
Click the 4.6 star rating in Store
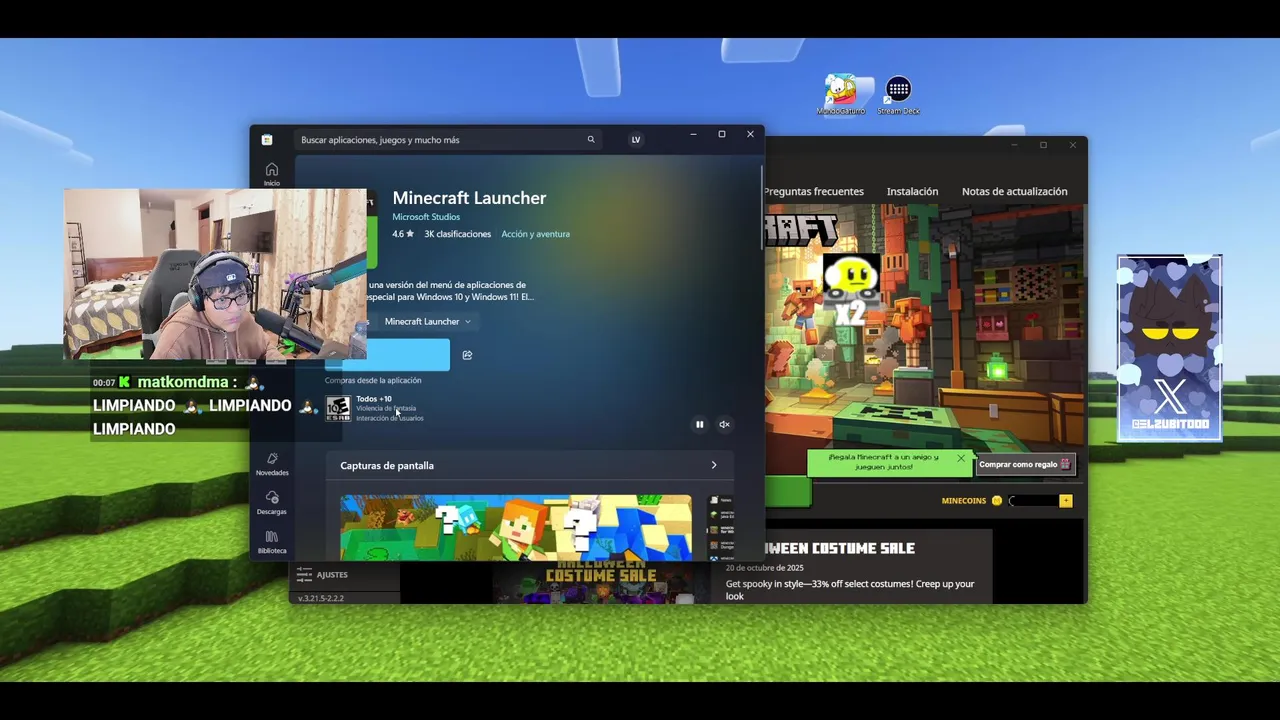[402, 234]
